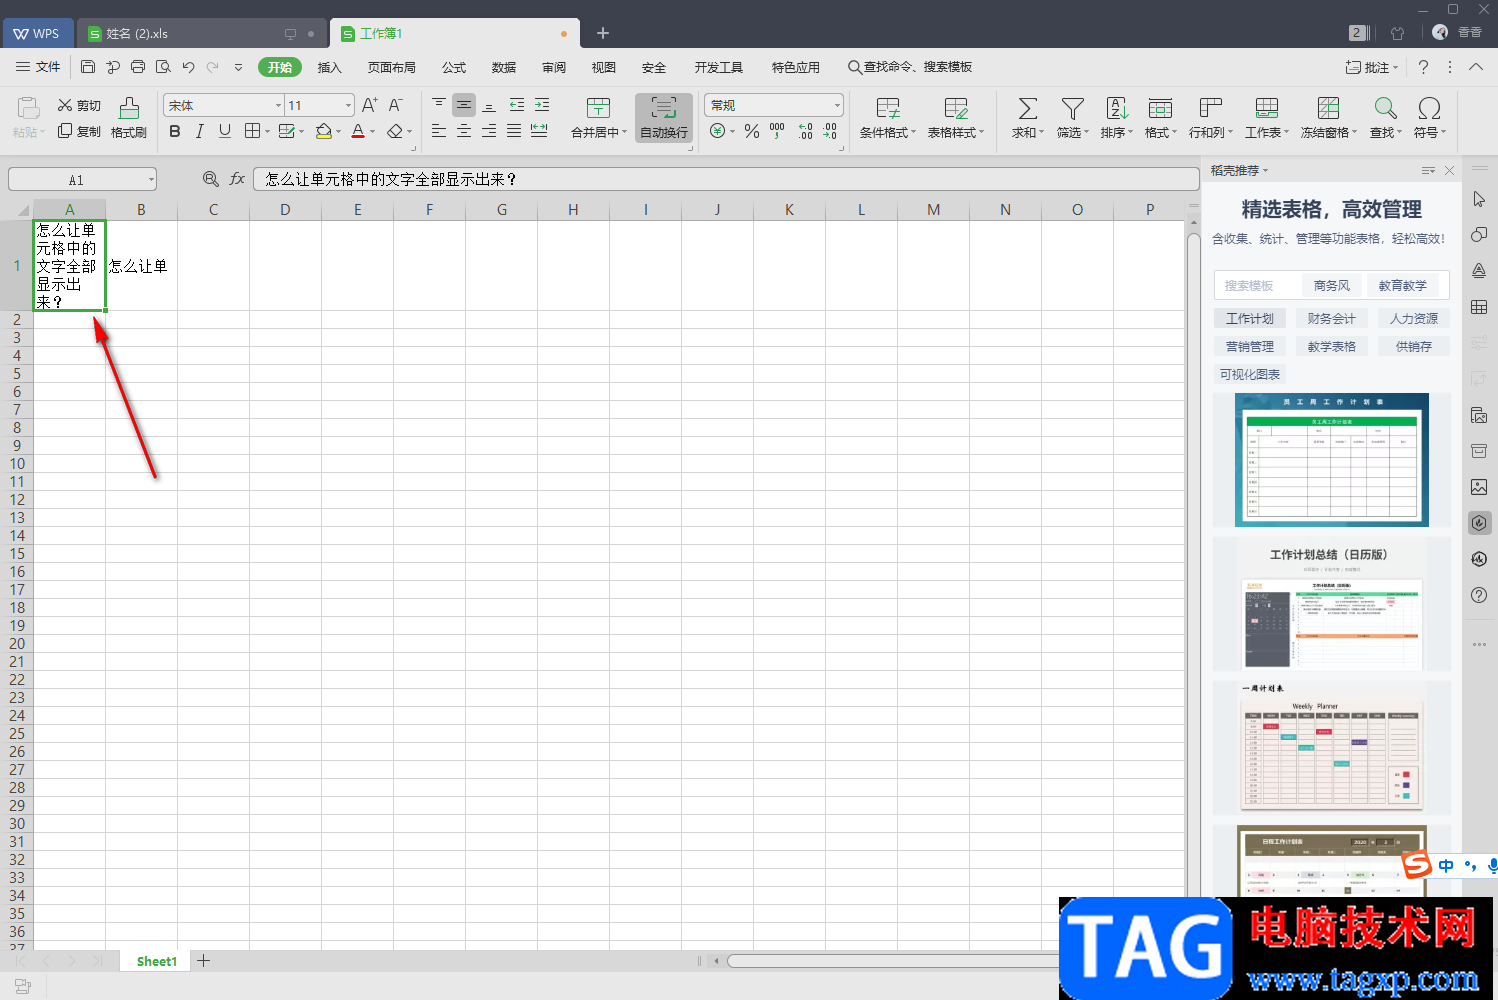Viewport: 1498px width, 1000px height.
Task: Click the increase decimal places icon
Action: 805,131
